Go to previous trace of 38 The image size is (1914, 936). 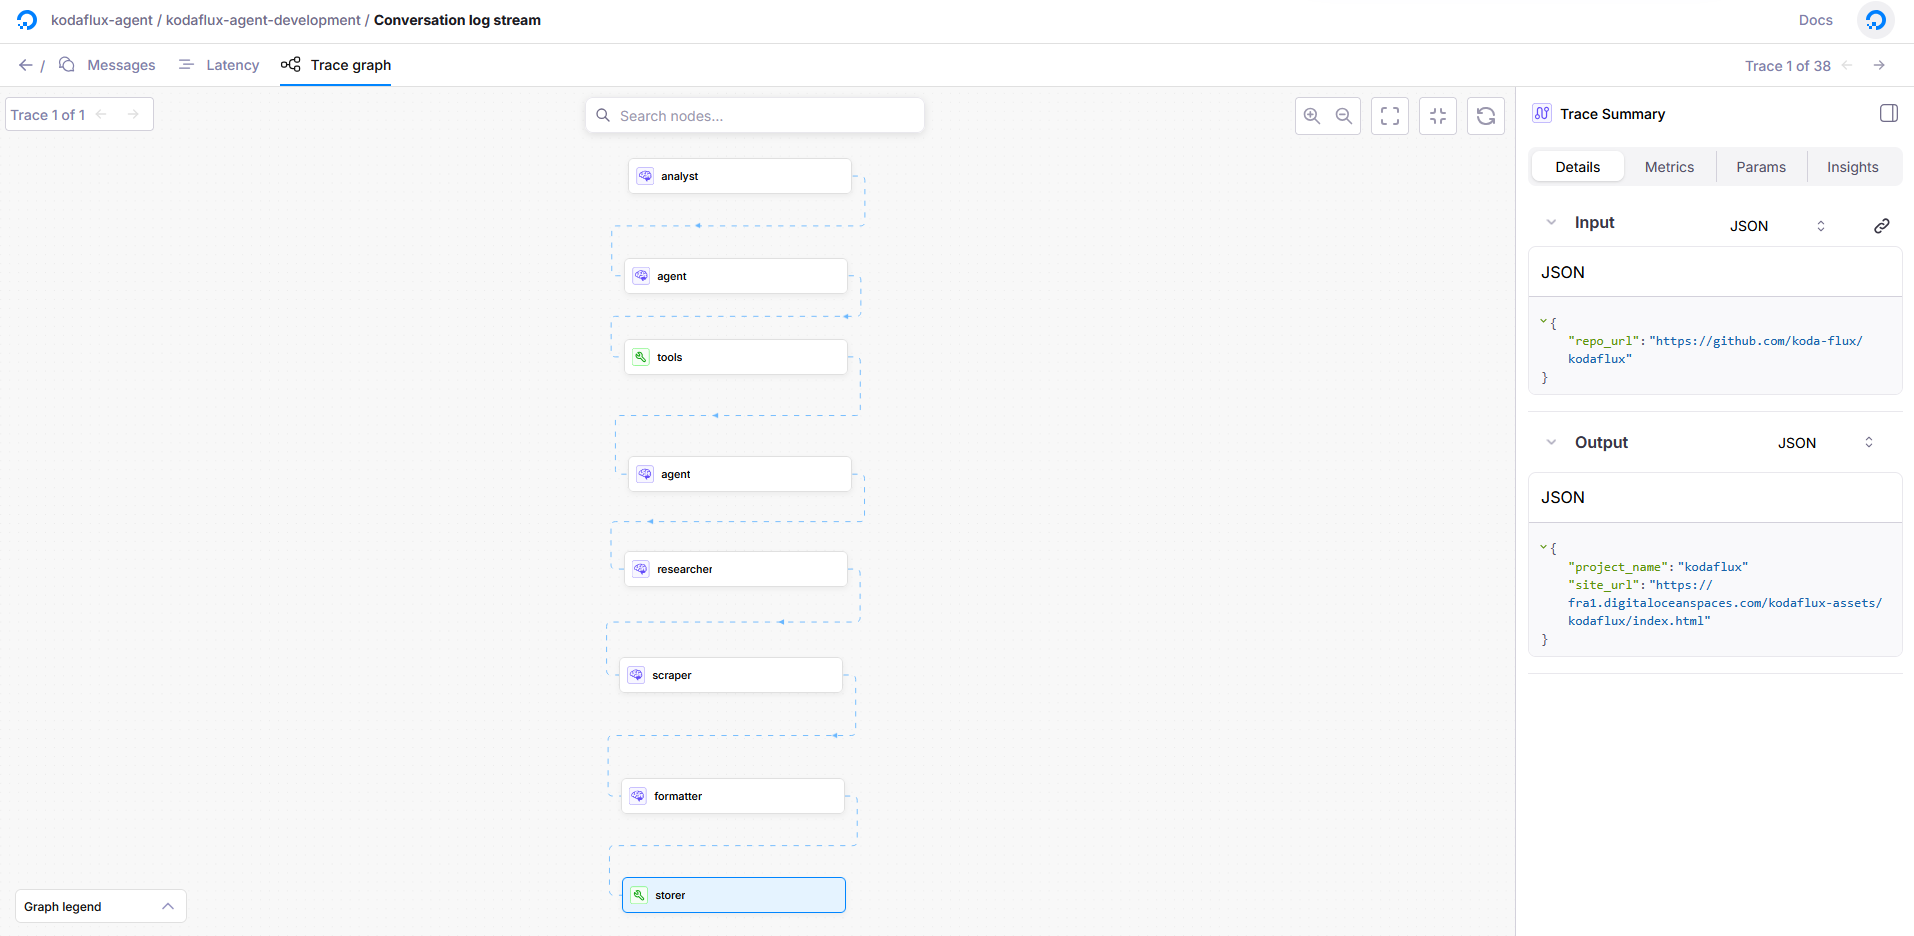click(x=1847, y=65)
